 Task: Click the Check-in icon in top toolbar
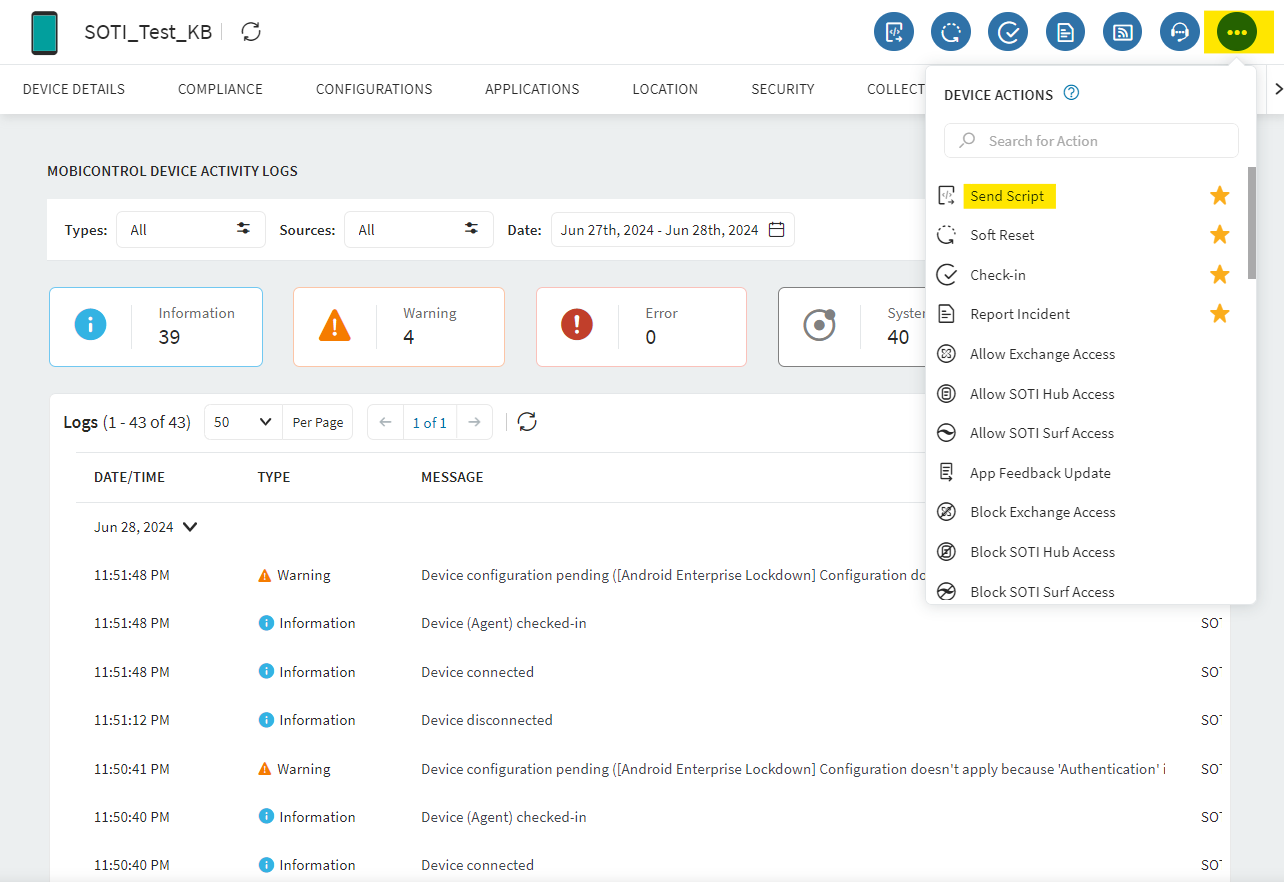point(1008,32)
